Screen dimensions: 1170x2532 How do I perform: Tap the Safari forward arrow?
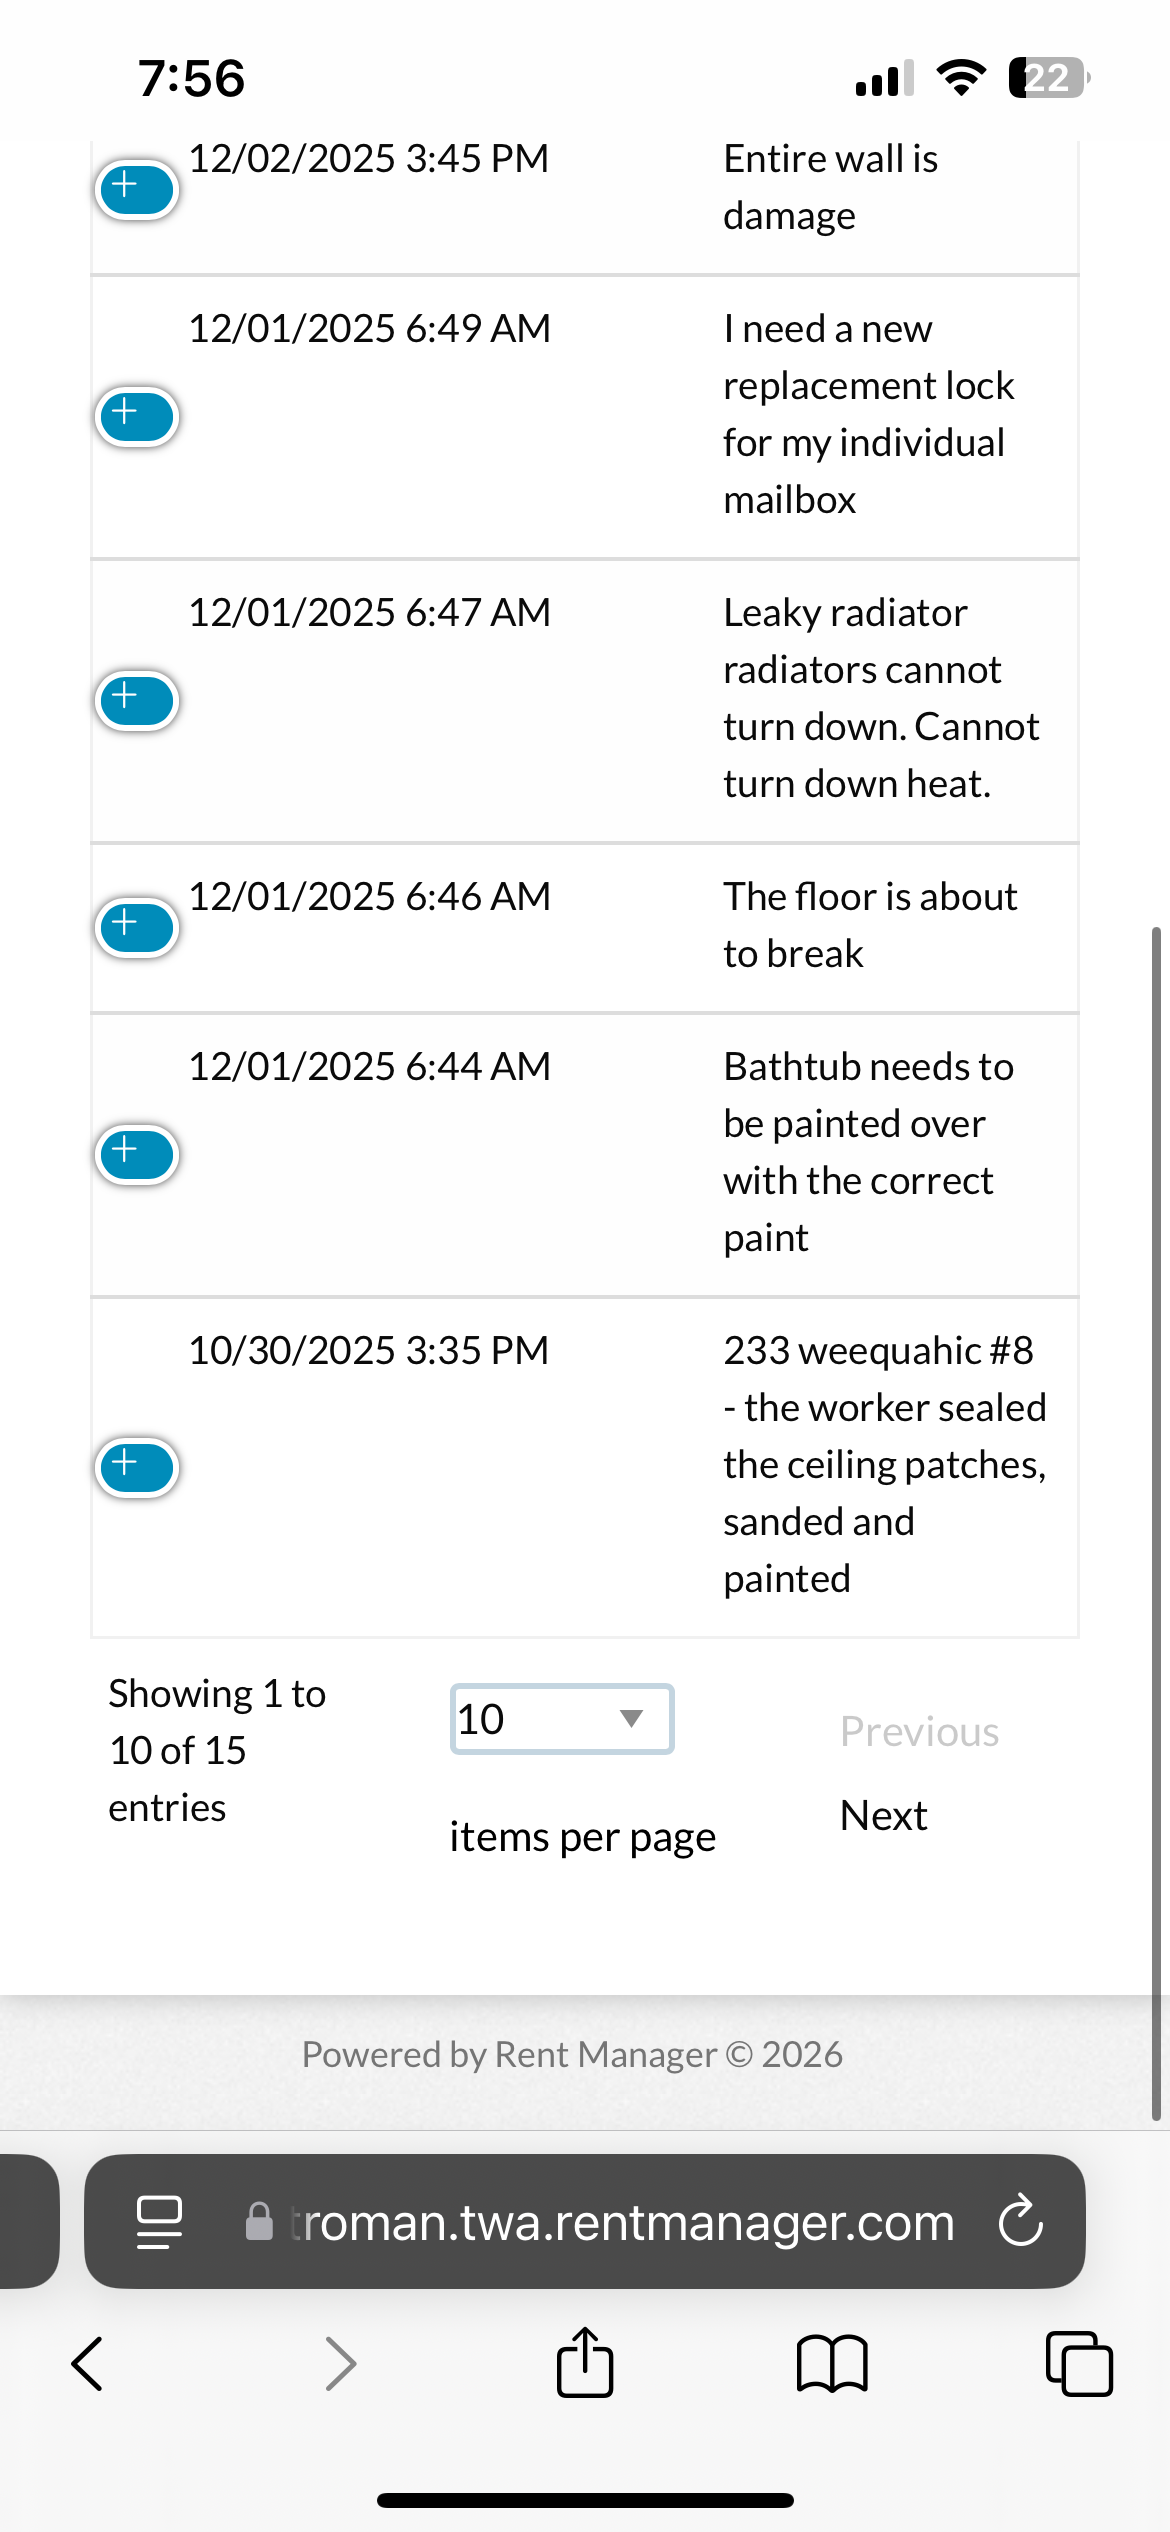pos(340,2364)
